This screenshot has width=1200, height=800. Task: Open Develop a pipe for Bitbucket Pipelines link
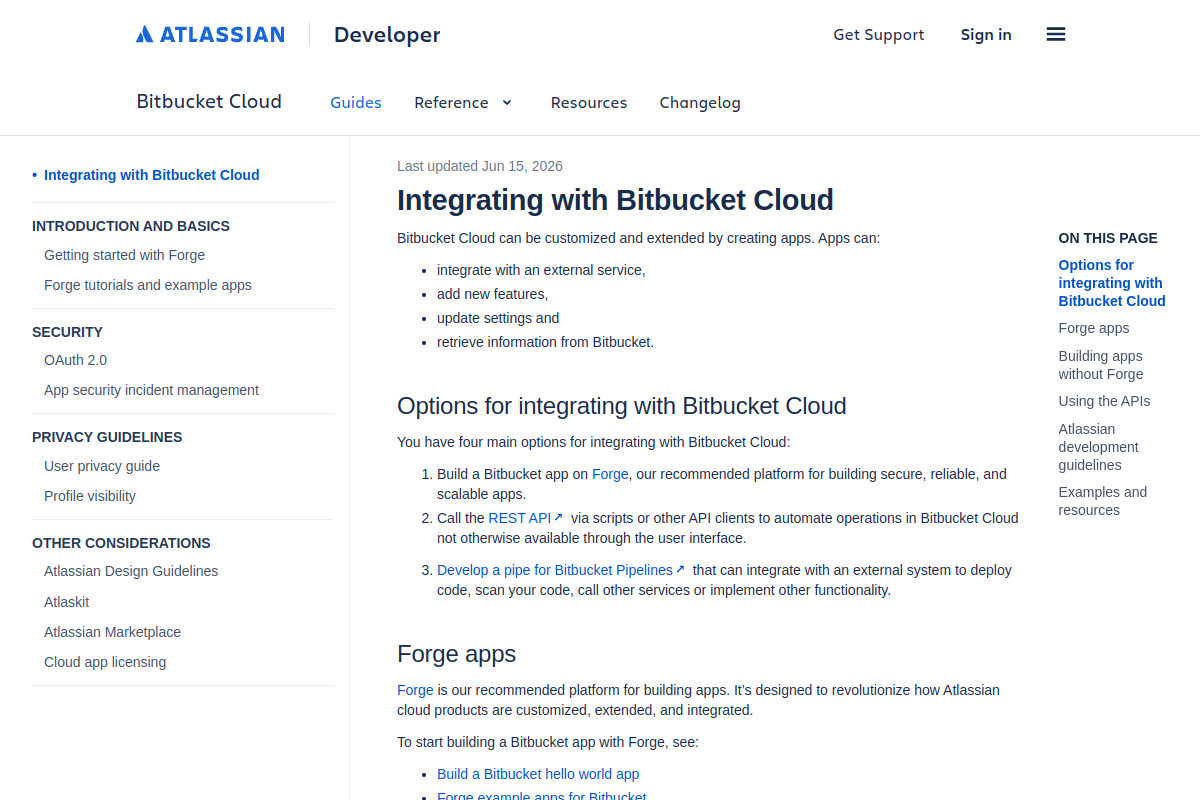click(x=555, y=570)
